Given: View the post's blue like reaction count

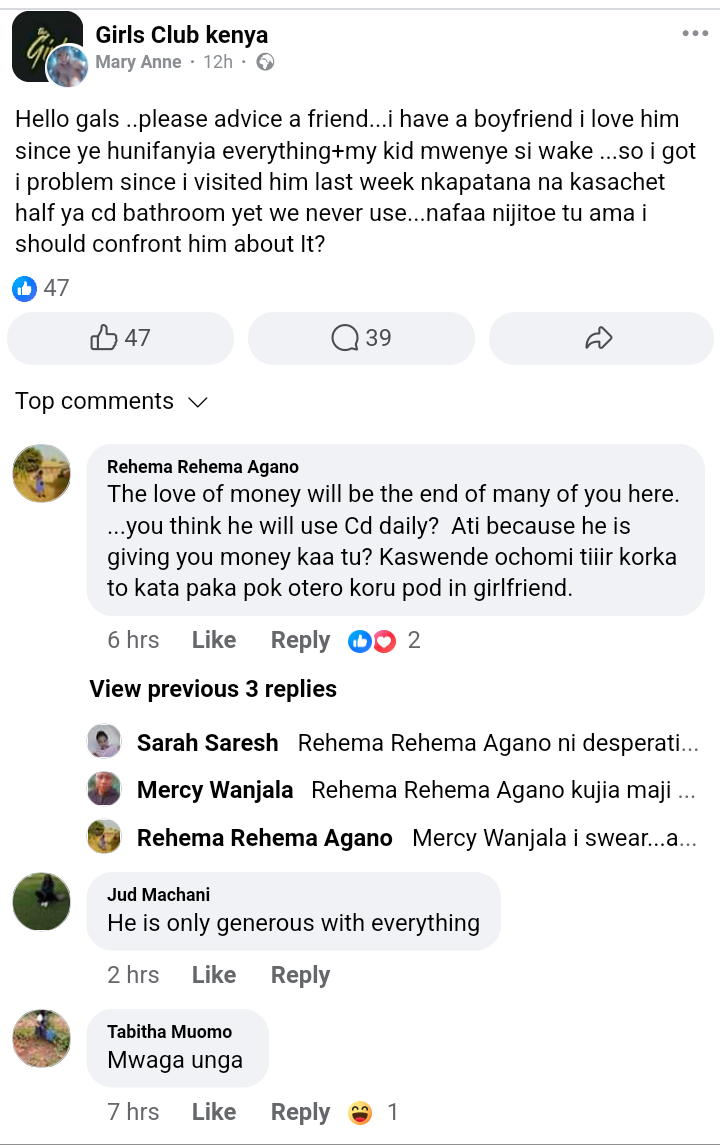Looking at the screenshot, I should (x=41, y=288).
